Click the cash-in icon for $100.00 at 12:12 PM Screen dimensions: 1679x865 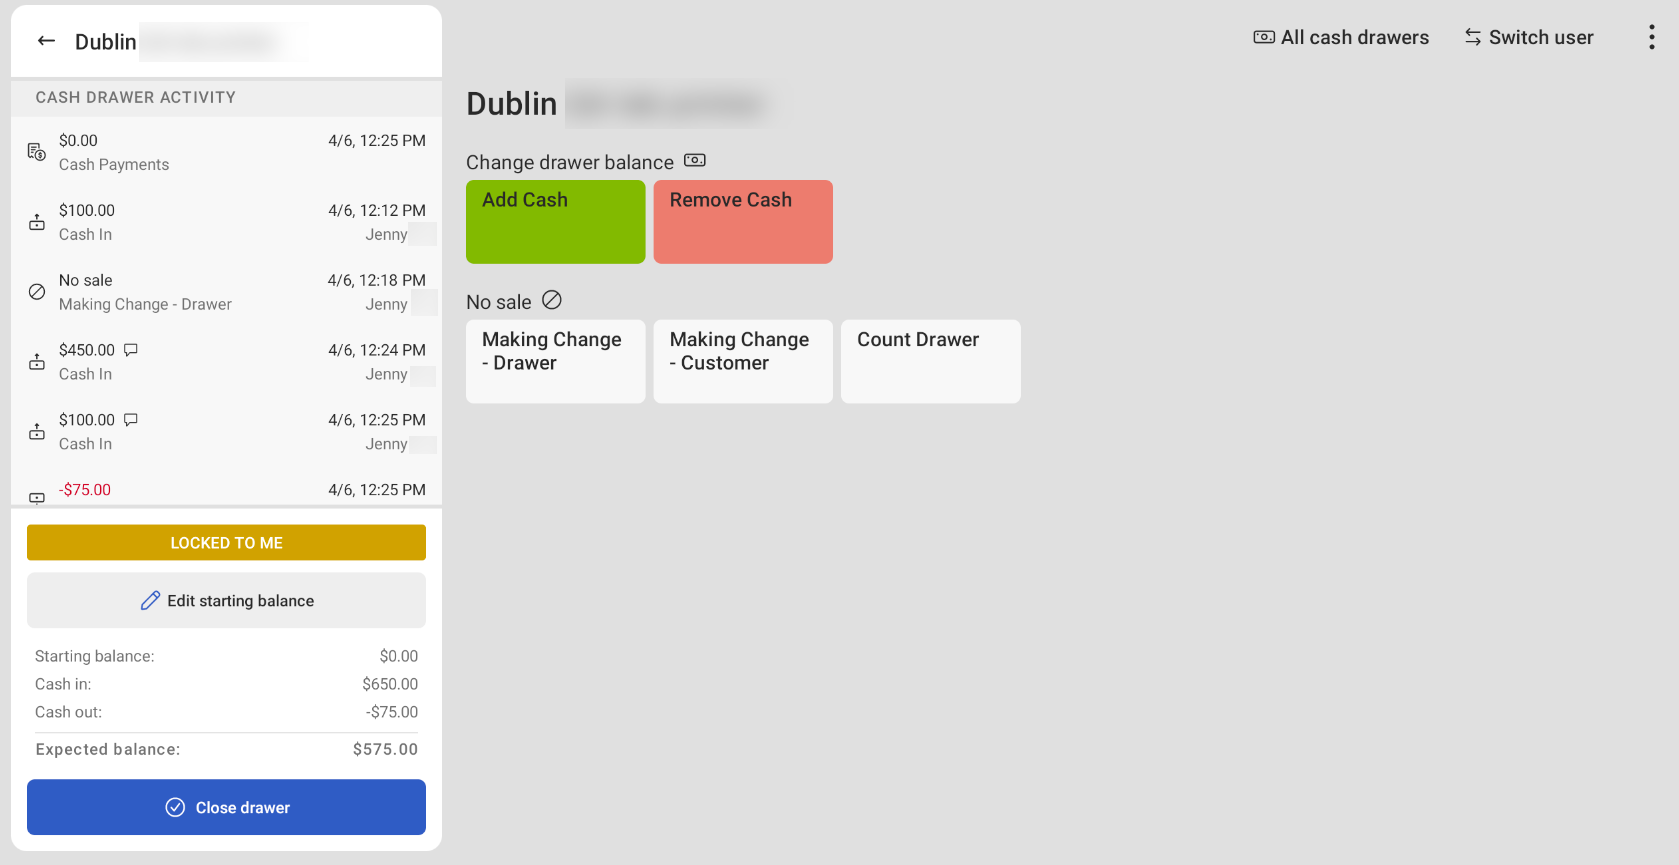[x=37, y=222]
